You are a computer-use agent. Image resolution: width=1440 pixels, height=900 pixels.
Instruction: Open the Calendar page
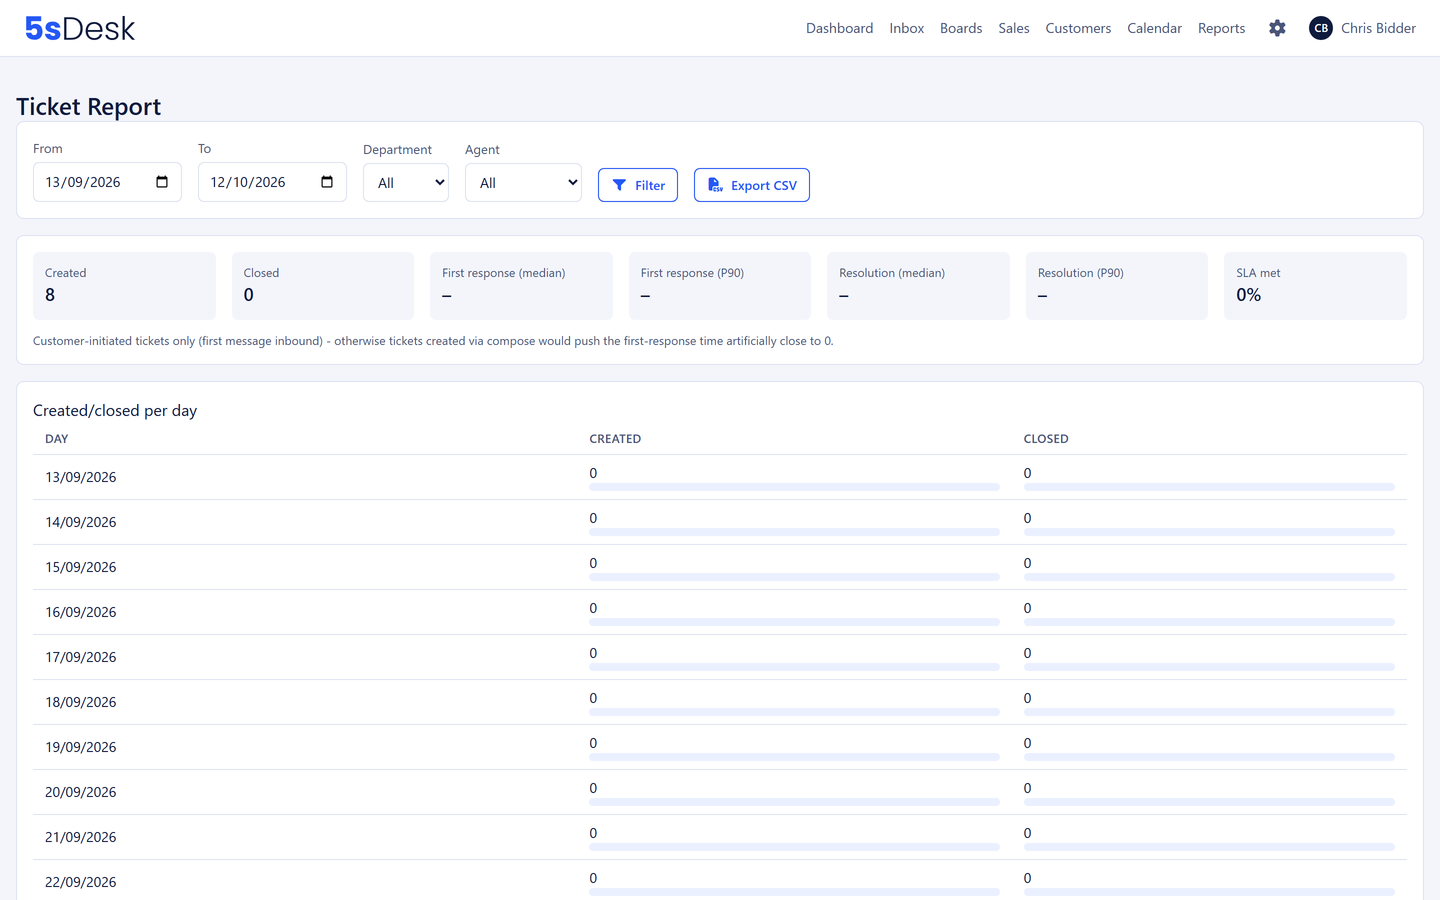1154,28
